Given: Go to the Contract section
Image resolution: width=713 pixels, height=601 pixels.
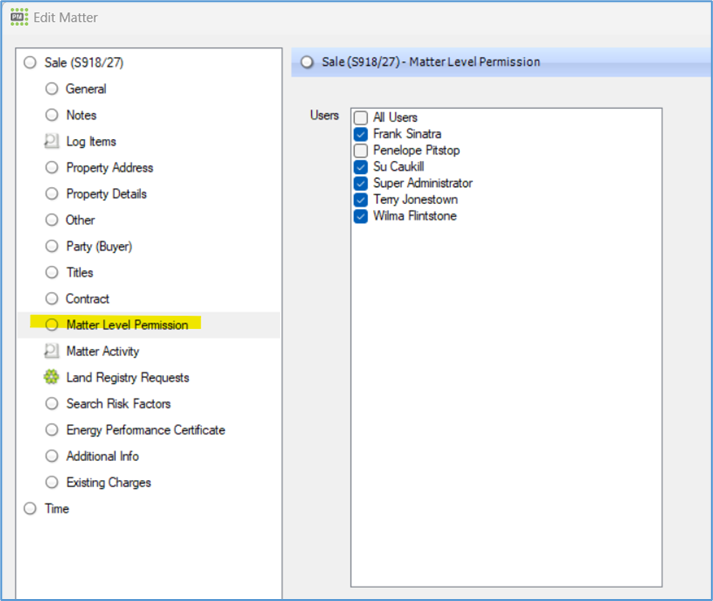Looking at the screenshot, I should click(x=87, y=299).
